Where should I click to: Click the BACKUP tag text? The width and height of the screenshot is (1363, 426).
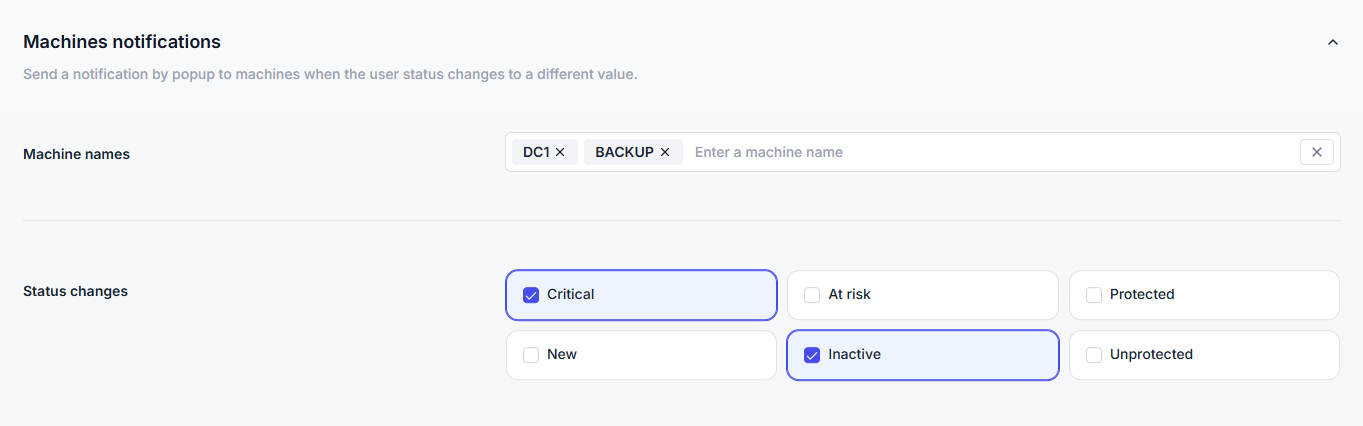624,152
